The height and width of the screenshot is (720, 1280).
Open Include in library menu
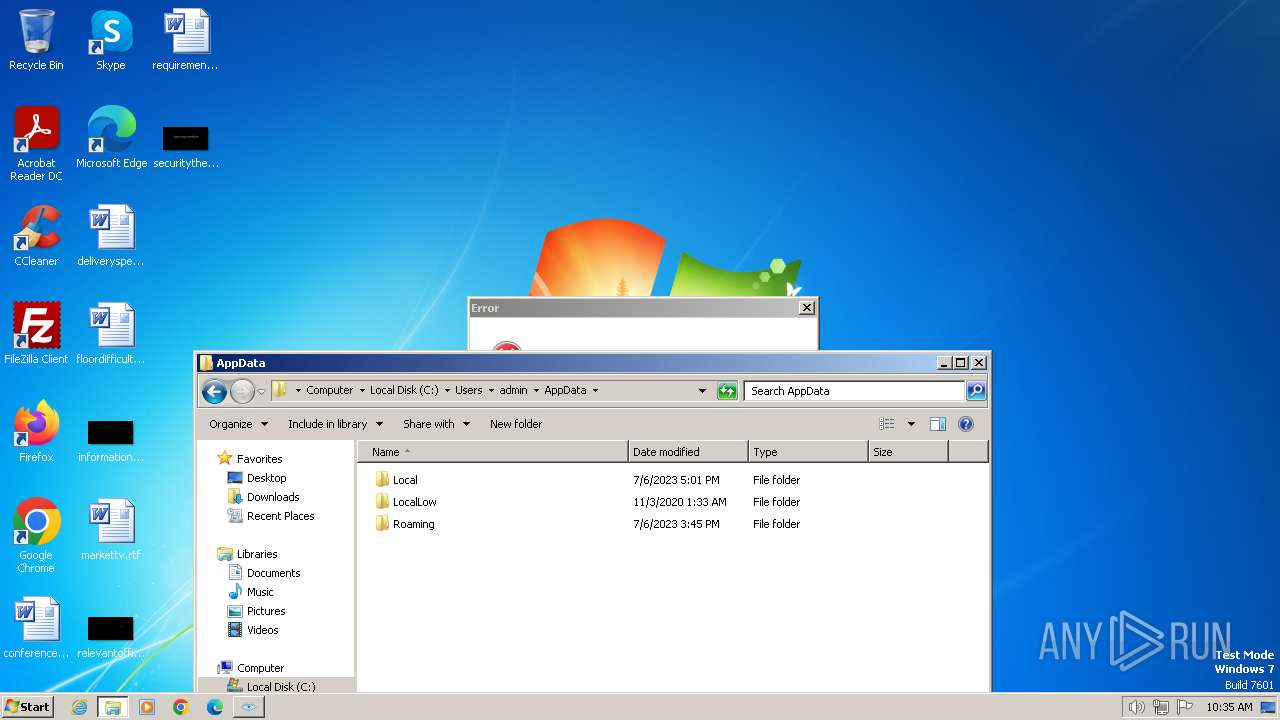tap(336, 424)
